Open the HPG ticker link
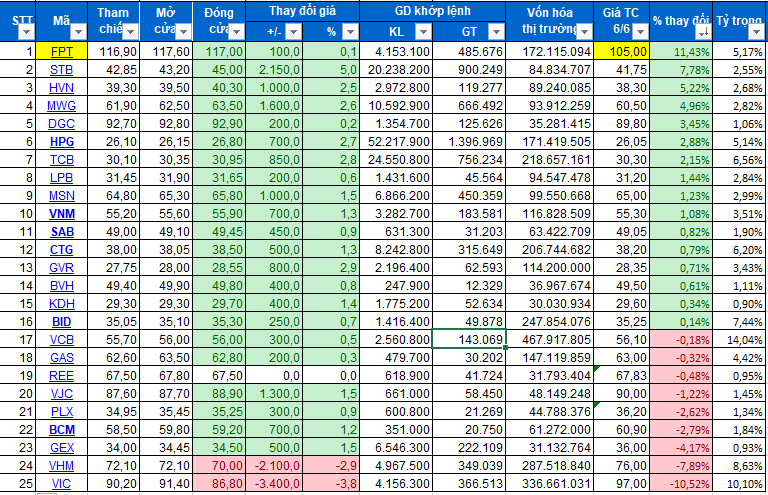This screenshot has height=495, width=768. (x=62, y=142)
